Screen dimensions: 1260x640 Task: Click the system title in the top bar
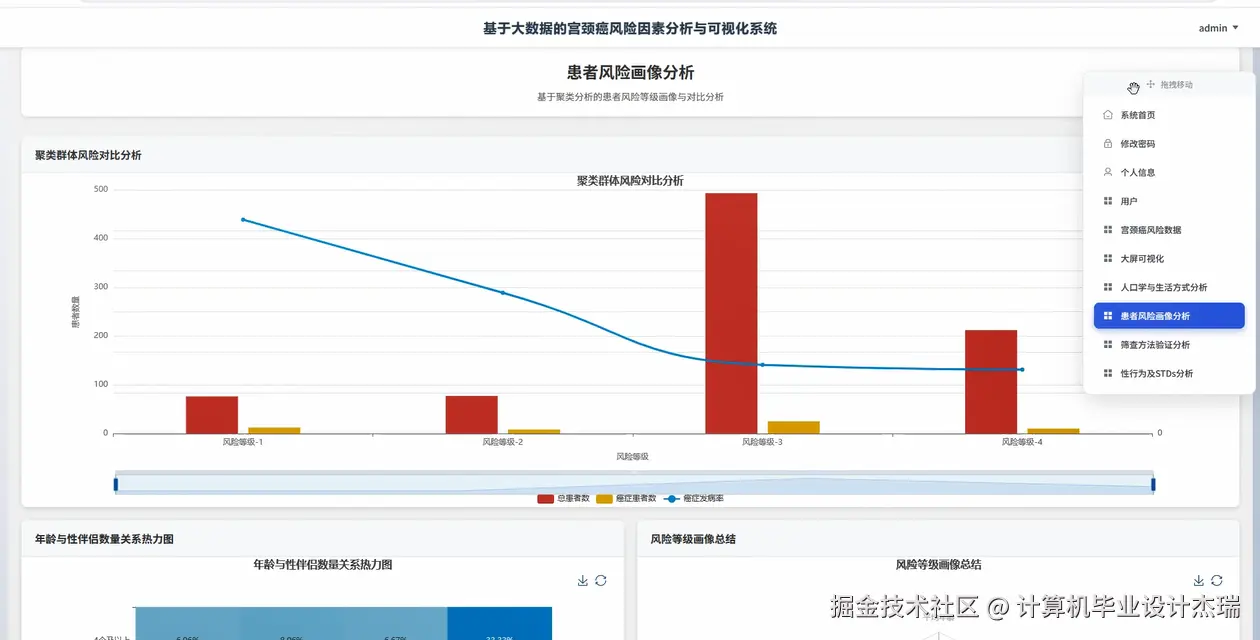coord(630,28)
